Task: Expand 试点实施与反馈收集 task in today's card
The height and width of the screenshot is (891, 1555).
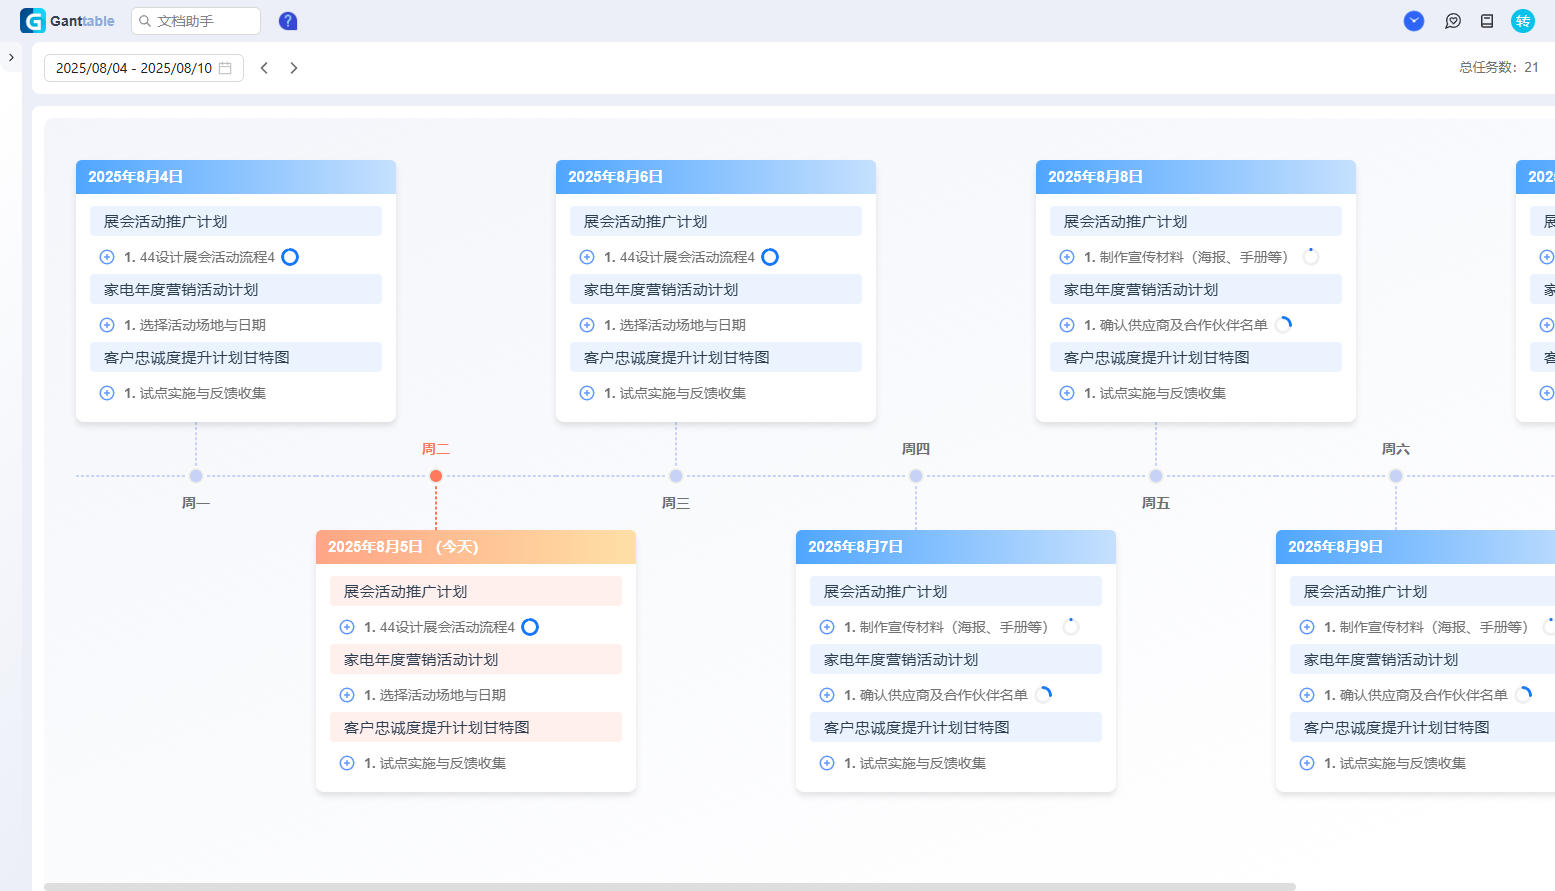Action: 347,763
